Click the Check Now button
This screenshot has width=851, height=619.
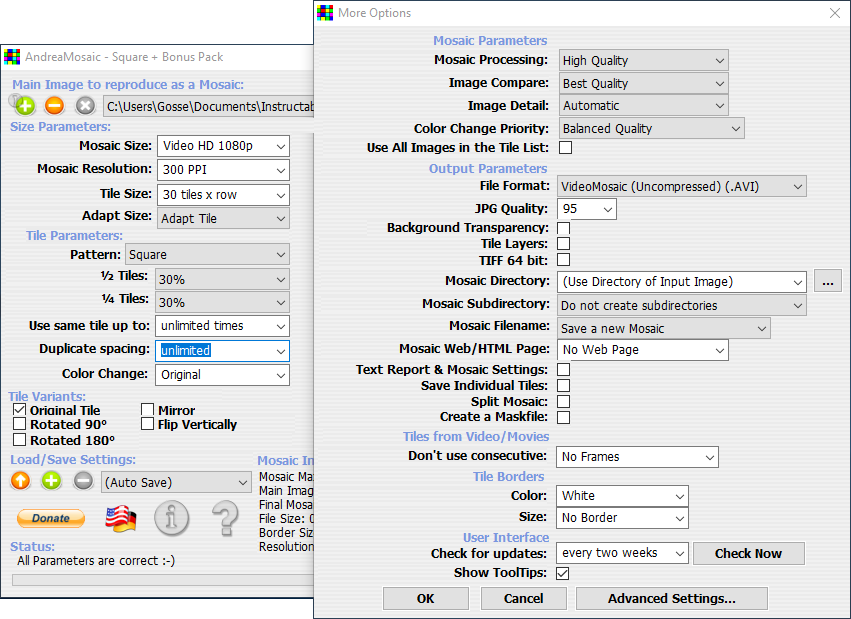748,553
